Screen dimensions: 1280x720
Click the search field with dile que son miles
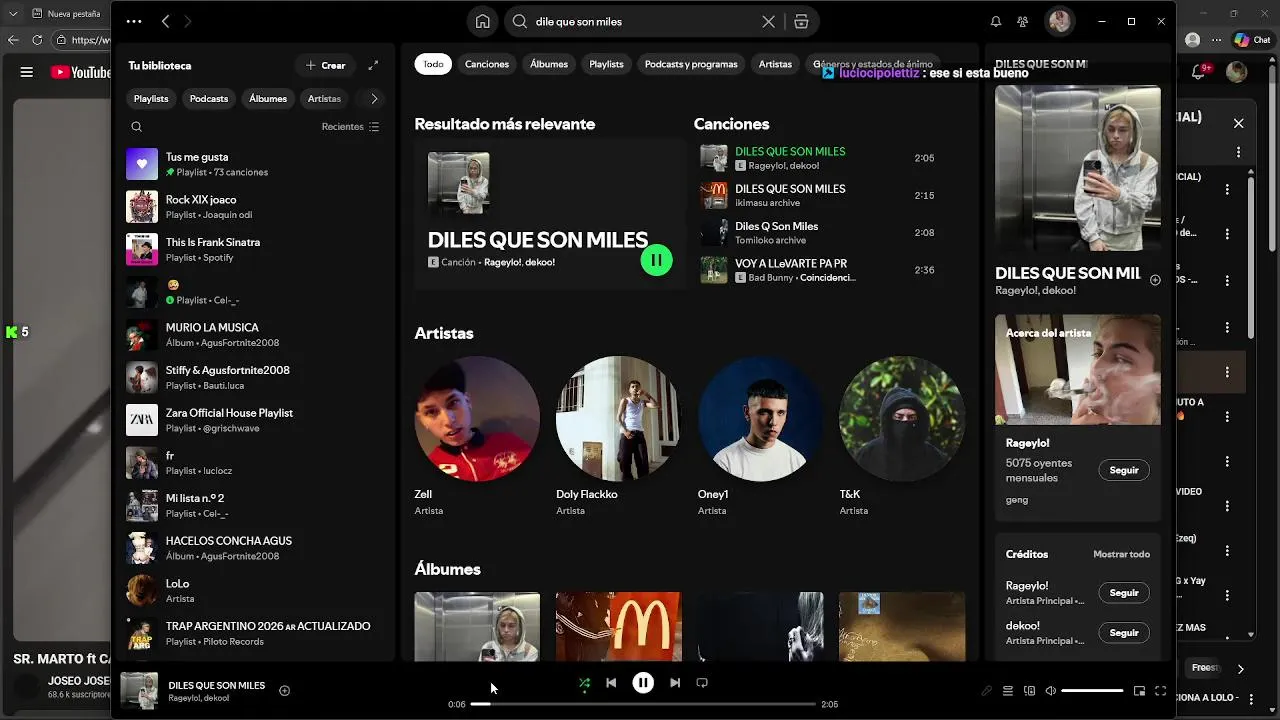[x=645, y=21]
